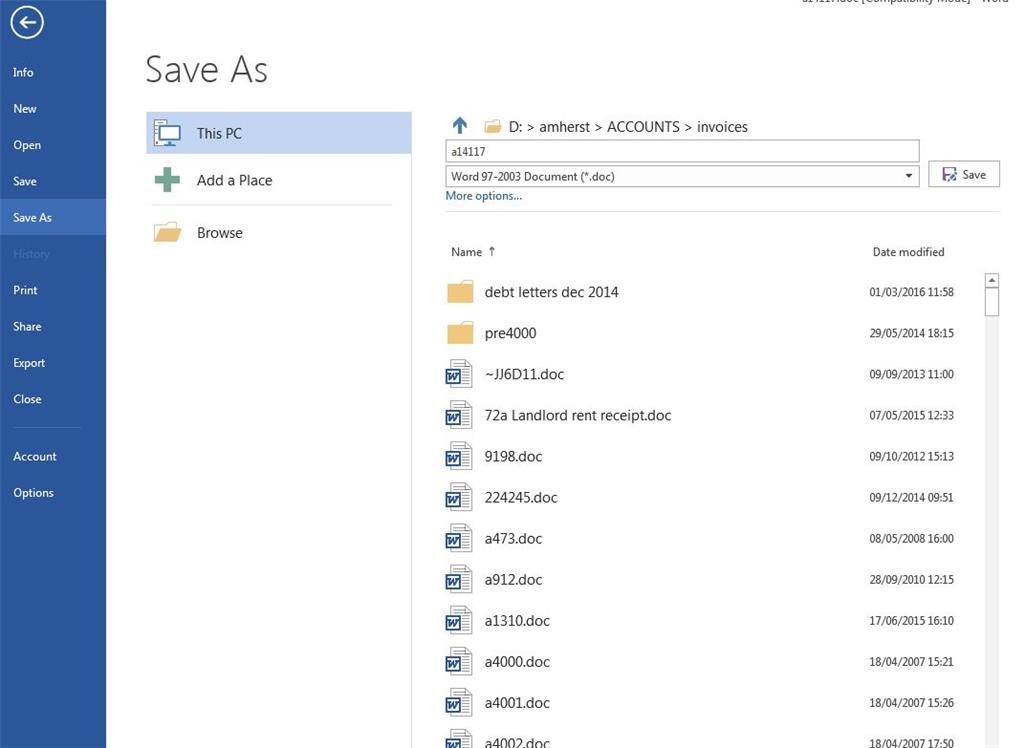Click D: in the breadcrumb path
The image size is (1024, 748).
pos(515,127)
